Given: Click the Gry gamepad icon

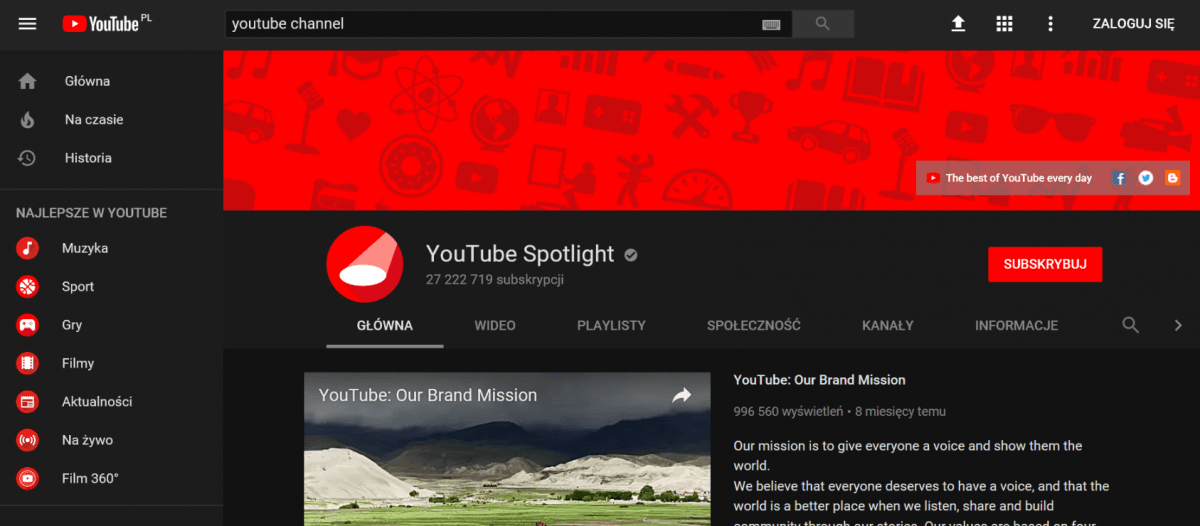Looking at the screenshot, I should pyautogui.click(x=27, y=325).
